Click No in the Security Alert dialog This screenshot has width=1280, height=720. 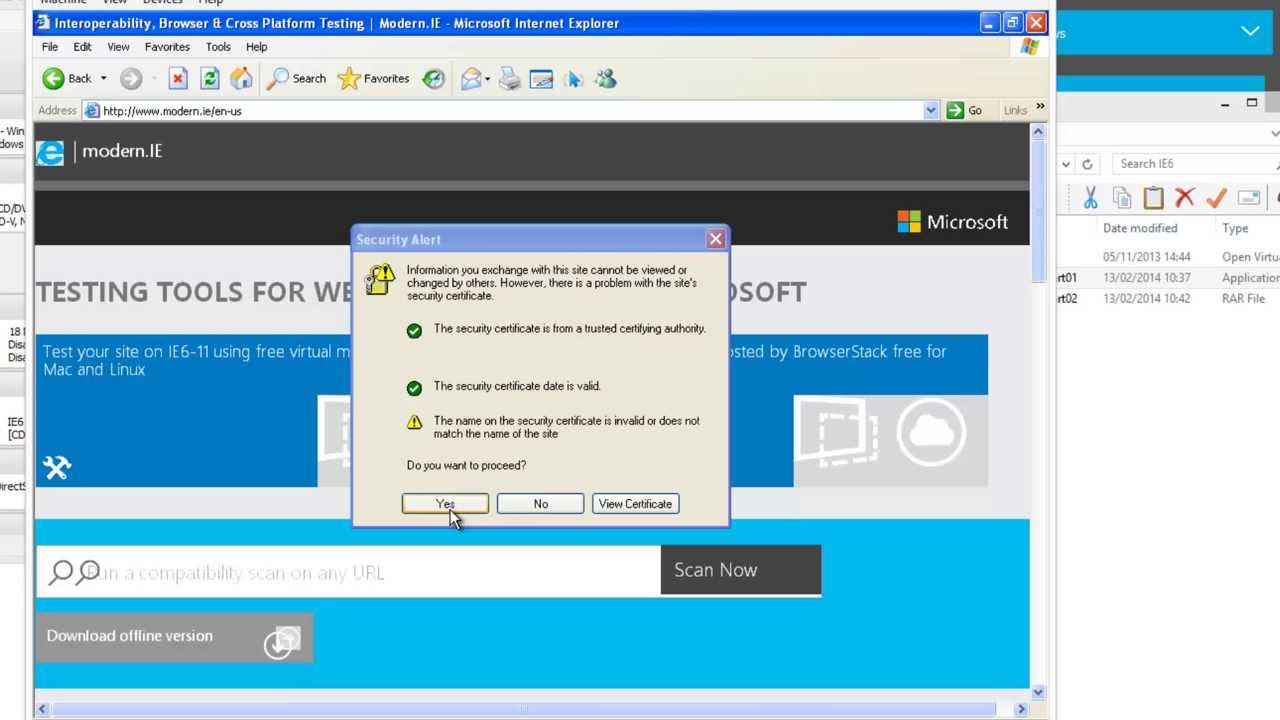point(540,504)
